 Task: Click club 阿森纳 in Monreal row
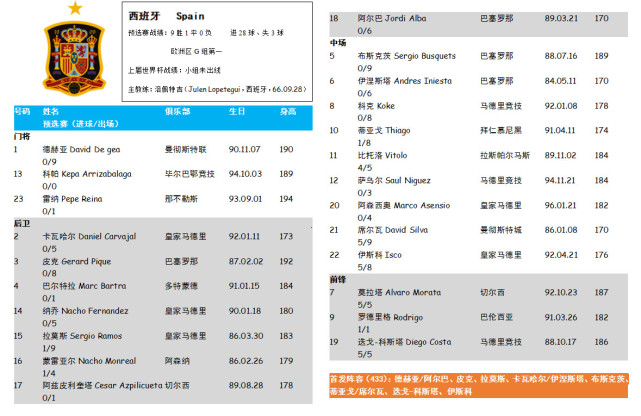click(177, 361)
